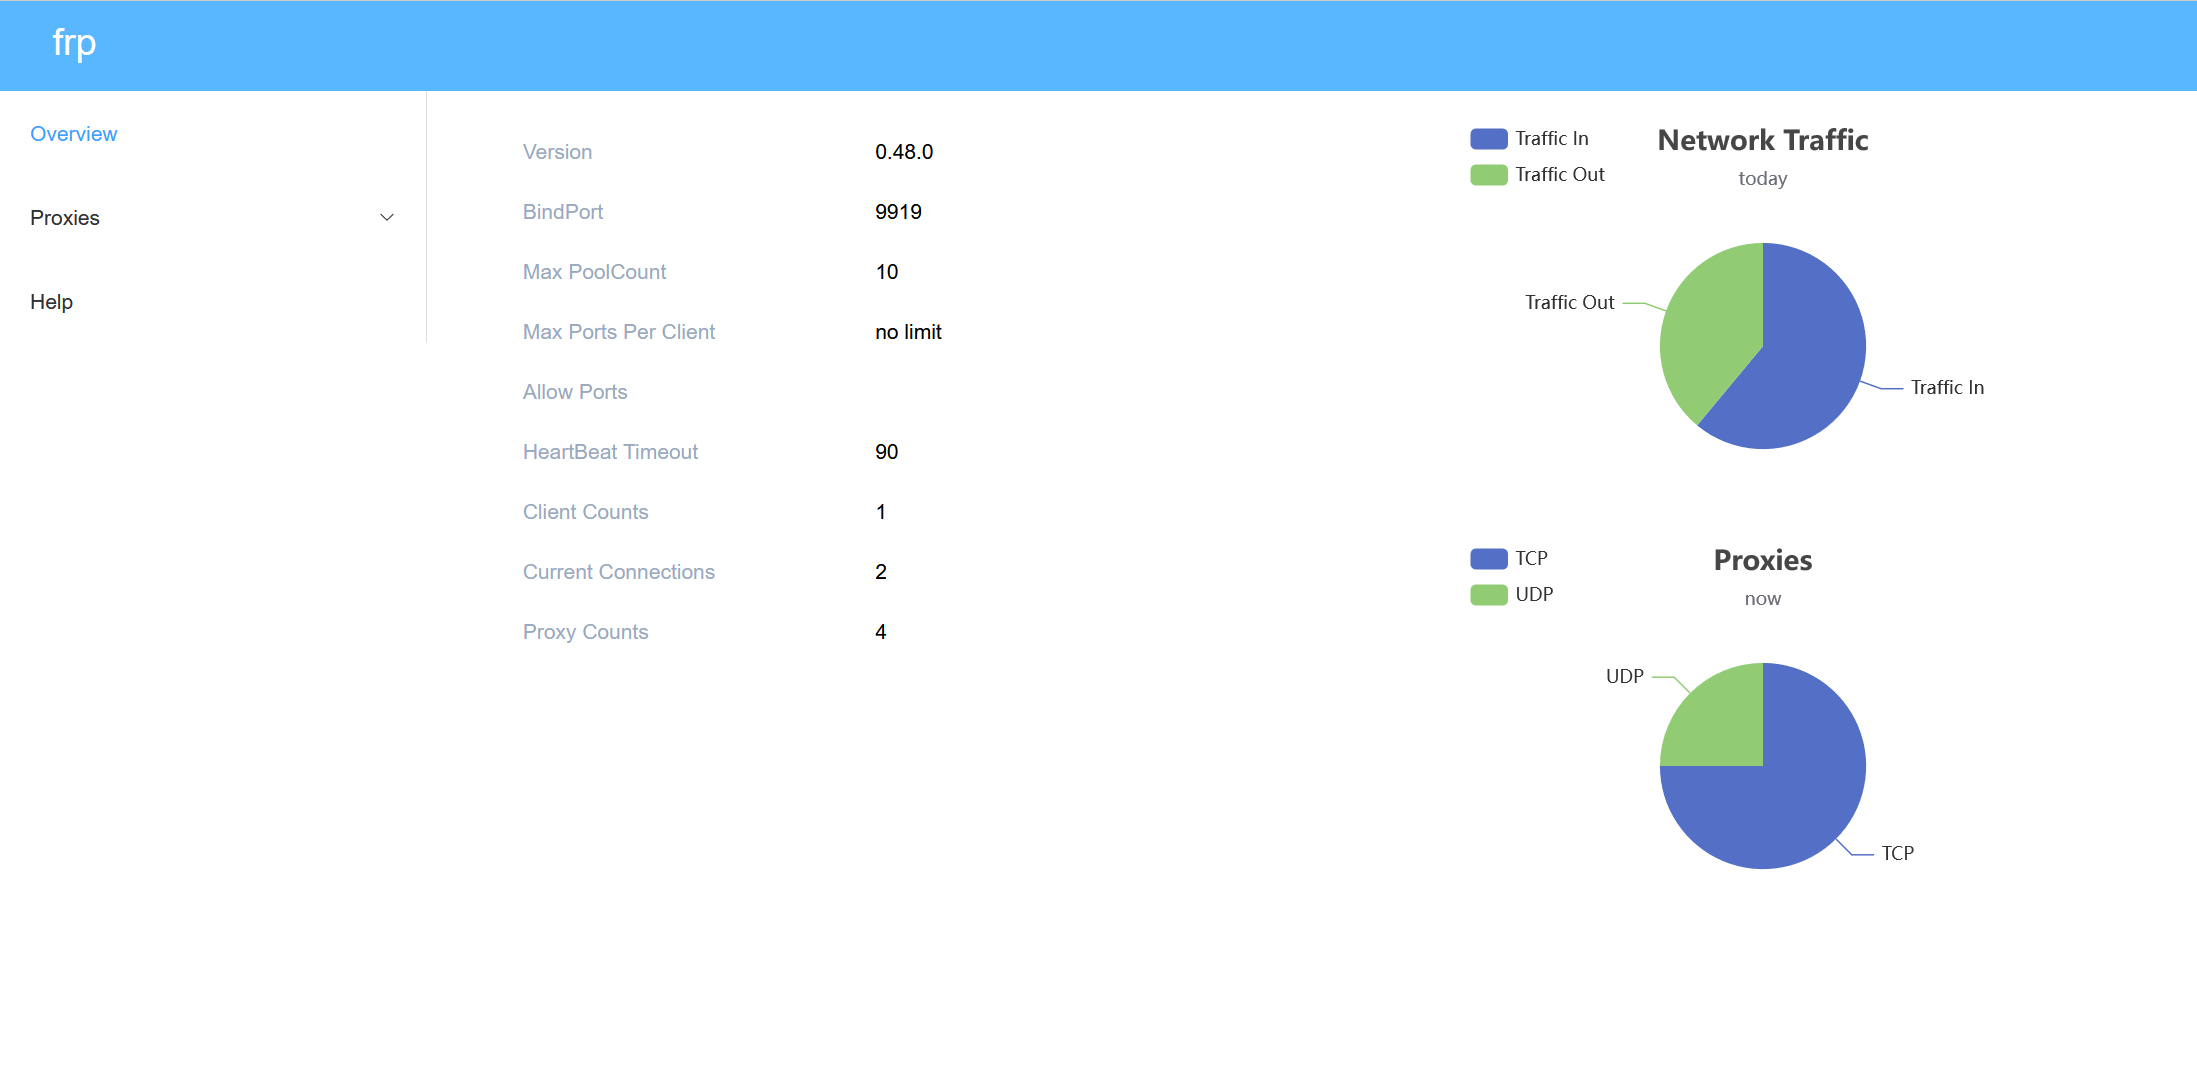Toggle Traffic Out legend swatch

tap(1488, 175)
